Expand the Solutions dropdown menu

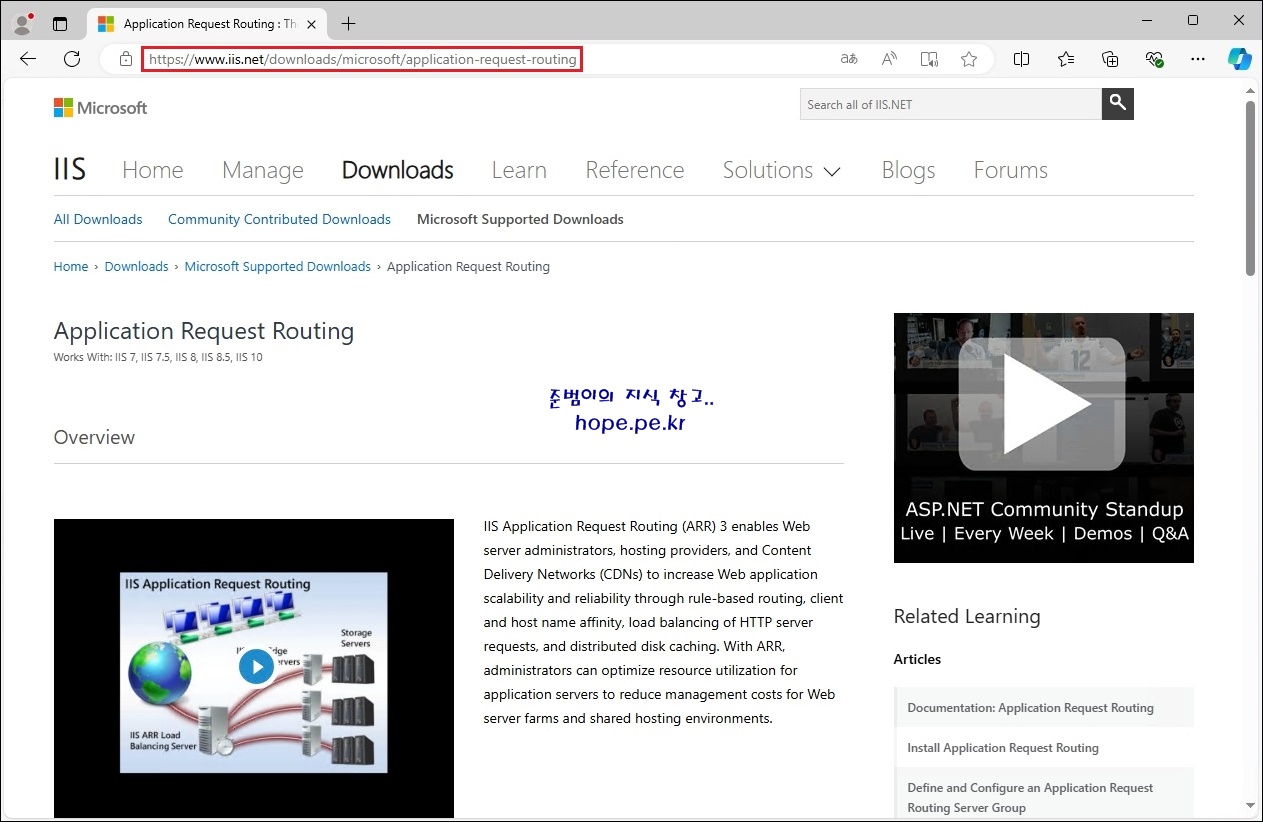[x=782, y=170]
